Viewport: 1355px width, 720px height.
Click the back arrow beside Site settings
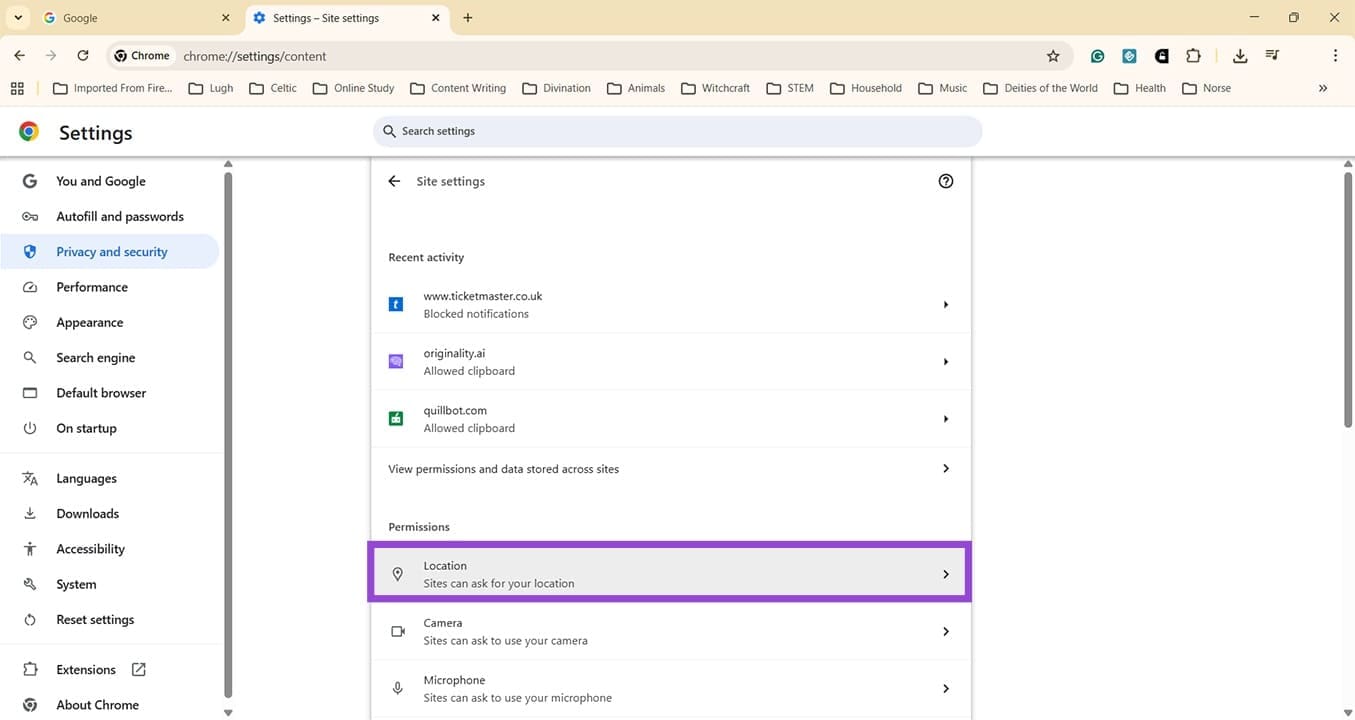tap(394, 181)
